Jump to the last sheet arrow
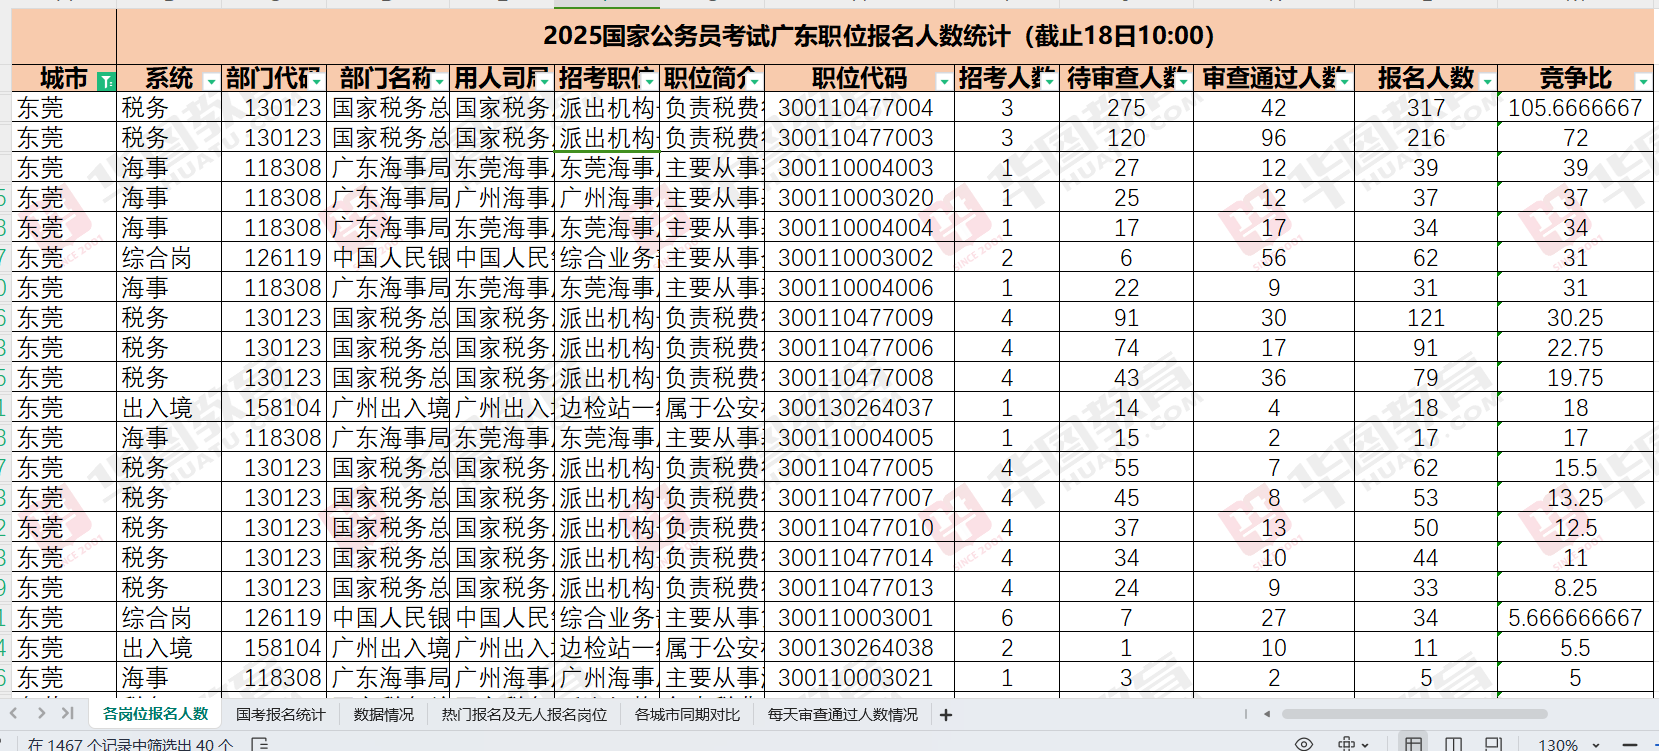This screenshot has height=751, width=1659. click(x=67, y=714)
